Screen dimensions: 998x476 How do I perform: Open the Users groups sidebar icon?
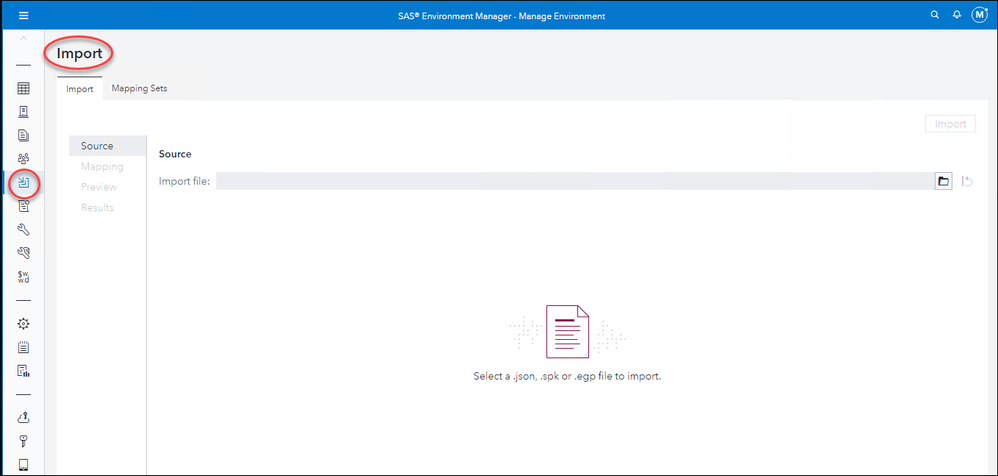tap(24, 159)
